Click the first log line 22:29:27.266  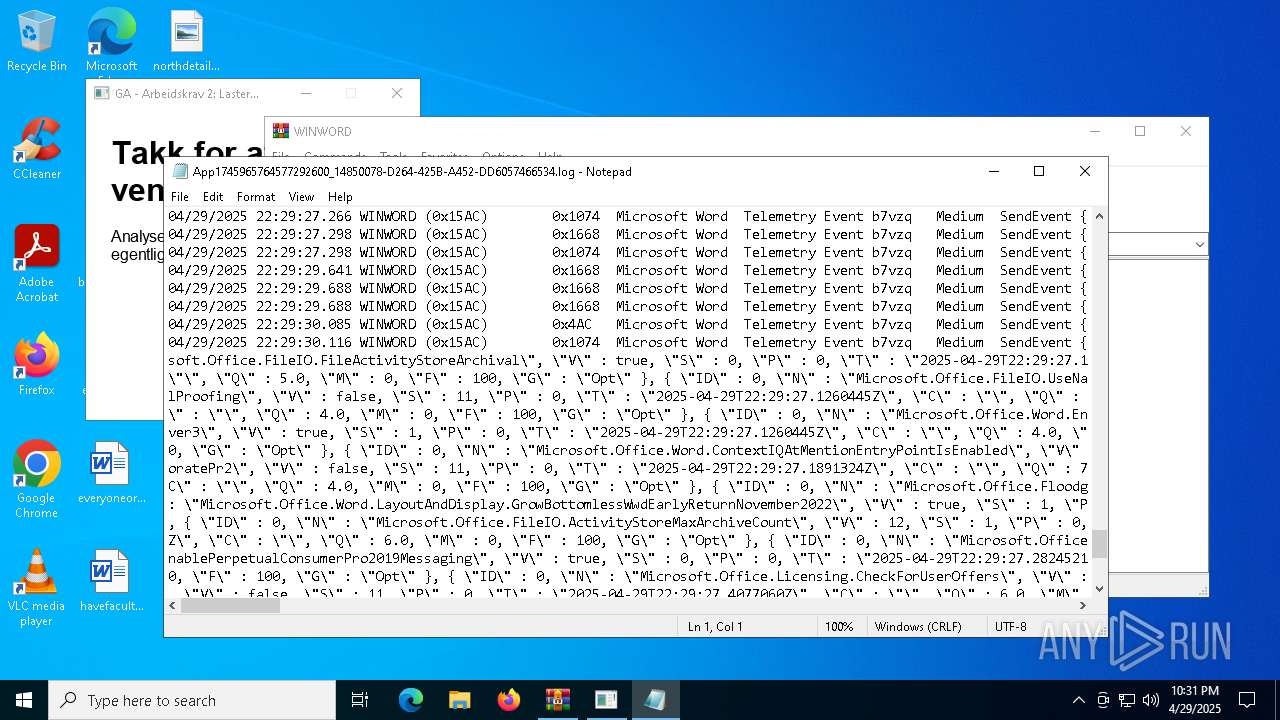[627, 216]
